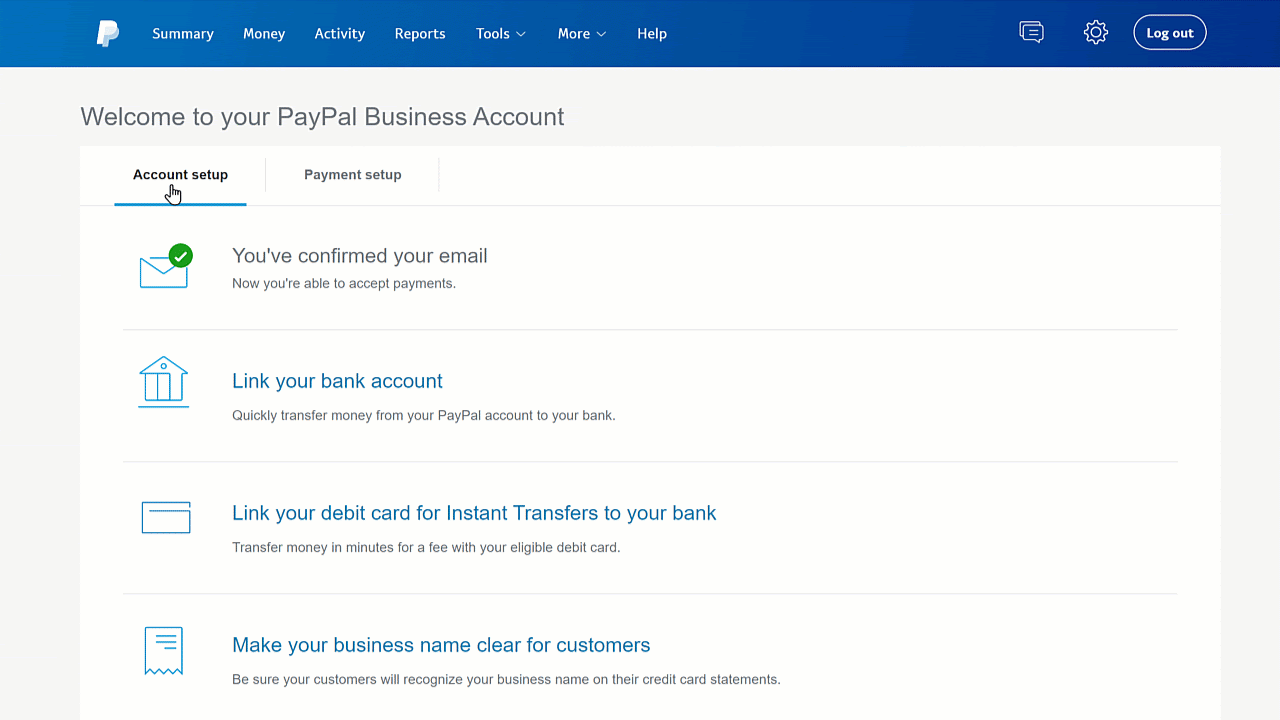The width and height of the screenshot is (1280, 720).
Task: Expand the Tools dropdown menu
Action: (501, 33)
